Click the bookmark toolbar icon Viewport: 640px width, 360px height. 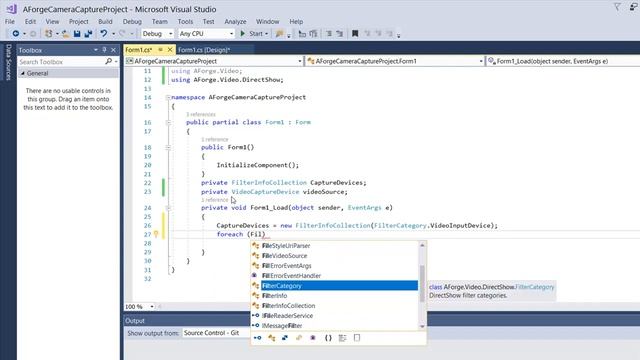355,34
